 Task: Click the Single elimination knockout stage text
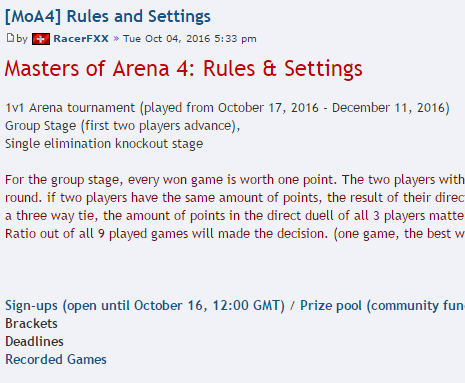point(104,144)
